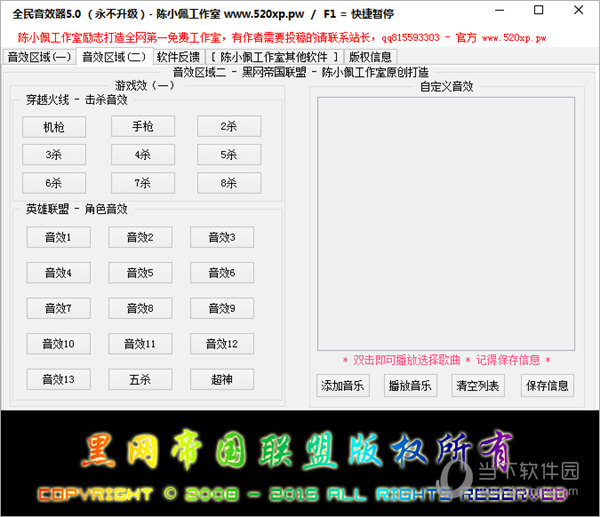
Task: Open the 陈小佩工作室其他软件 tab
Action: [274, 57]
